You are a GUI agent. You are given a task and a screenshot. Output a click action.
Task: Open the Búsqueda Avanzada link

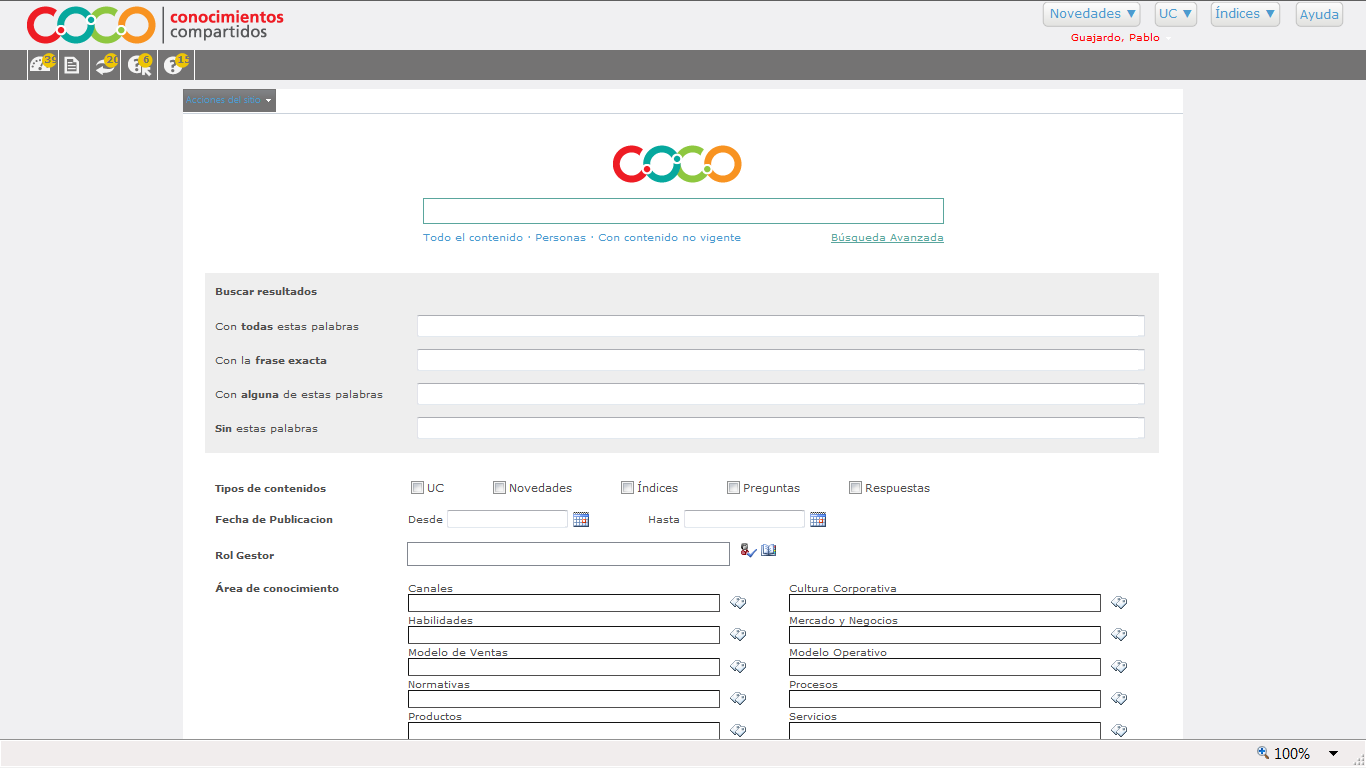pyautogui.click(x=887, y=238)
